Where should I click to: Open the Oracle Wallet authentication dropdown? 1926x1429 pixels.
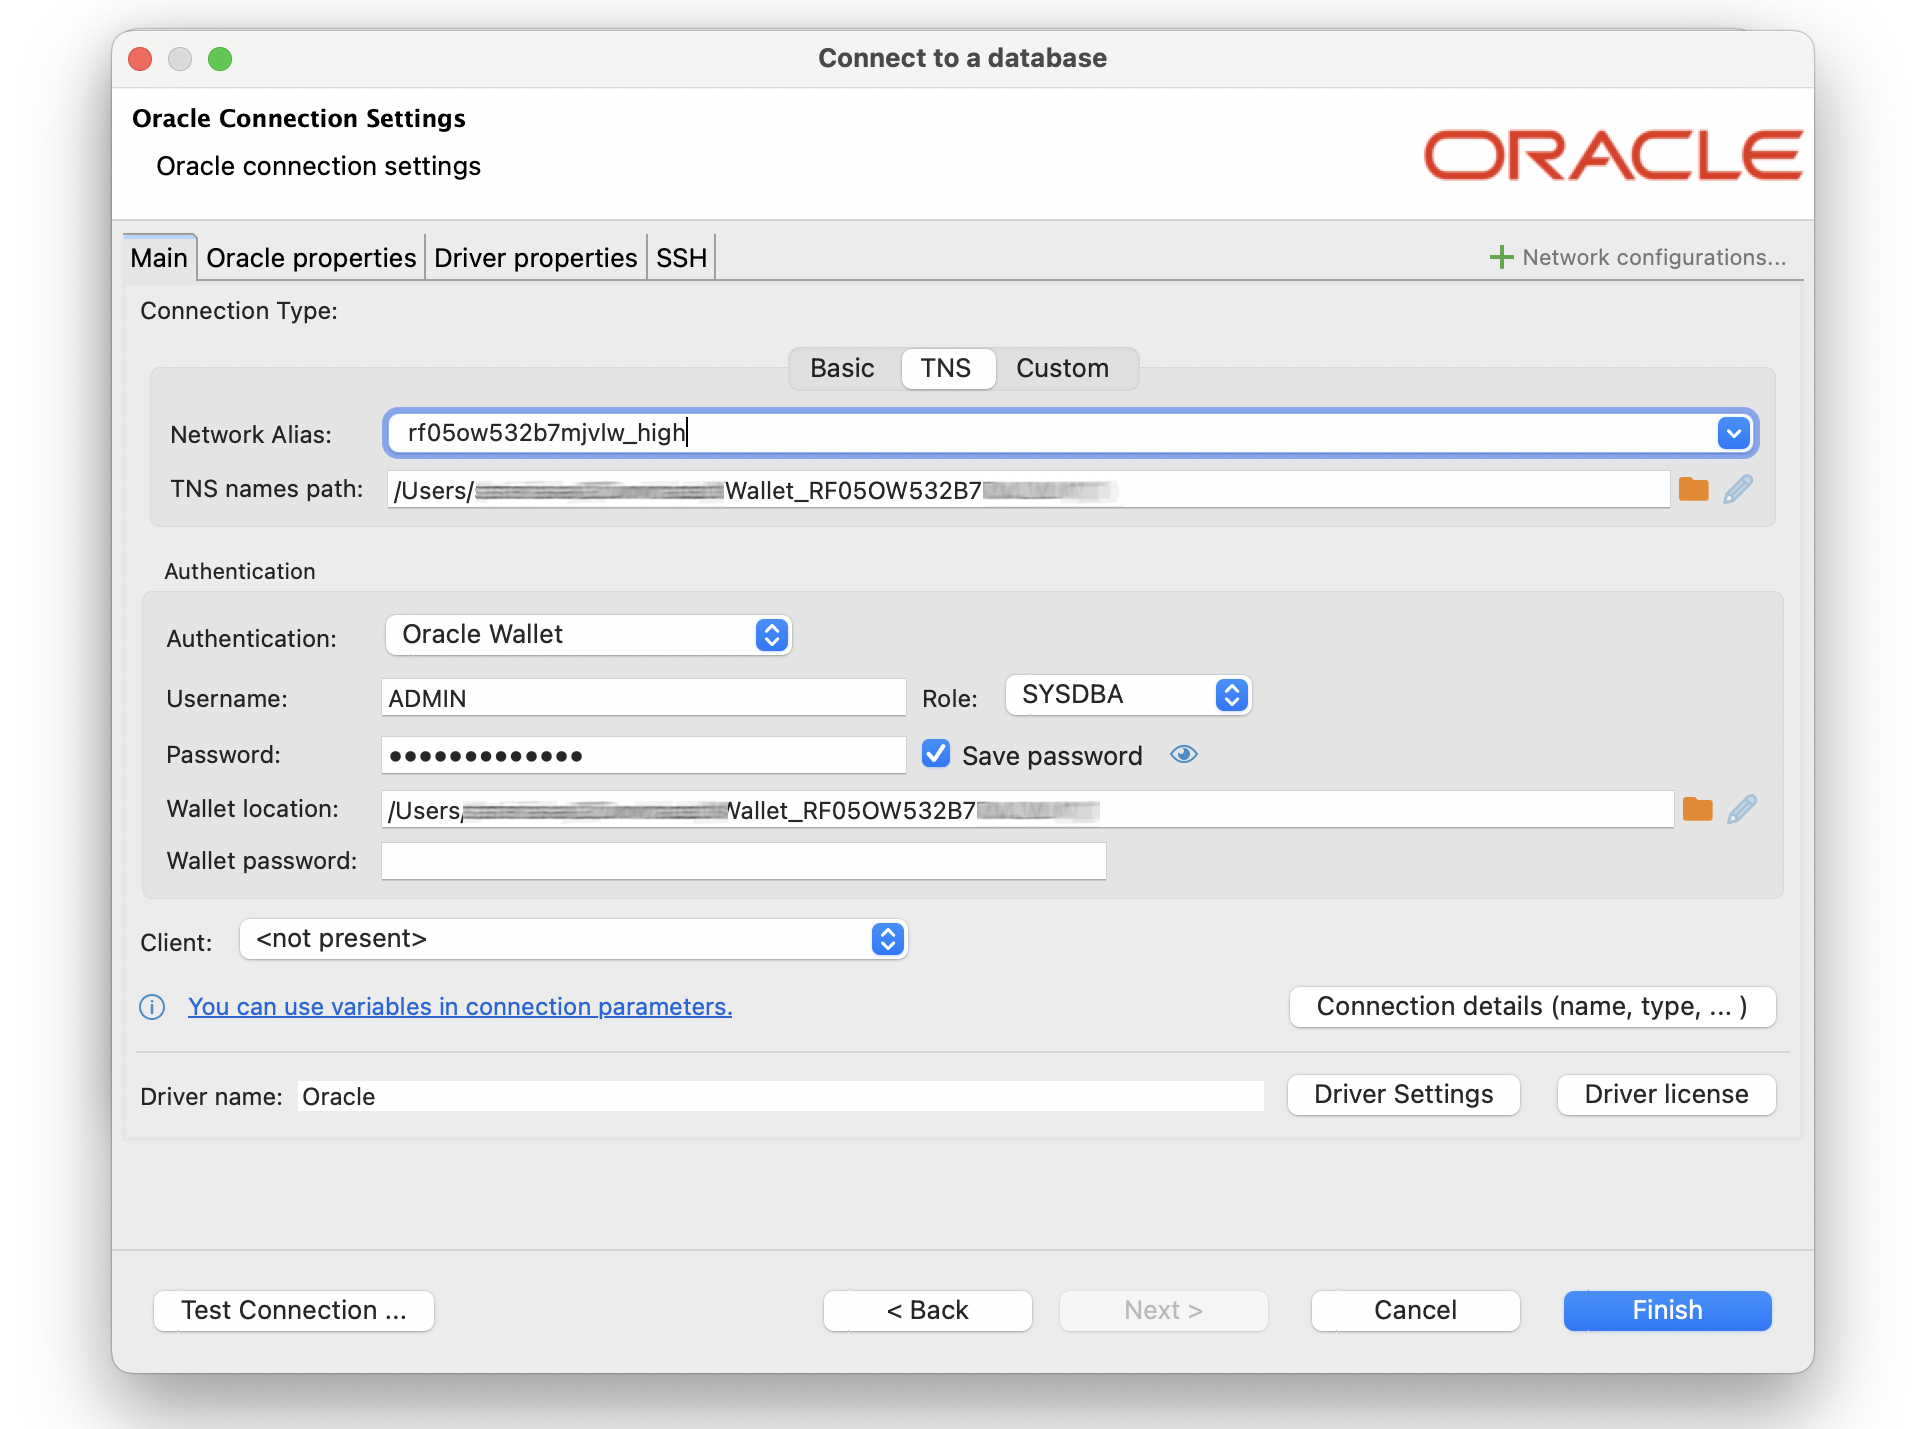tap(770, 634)
